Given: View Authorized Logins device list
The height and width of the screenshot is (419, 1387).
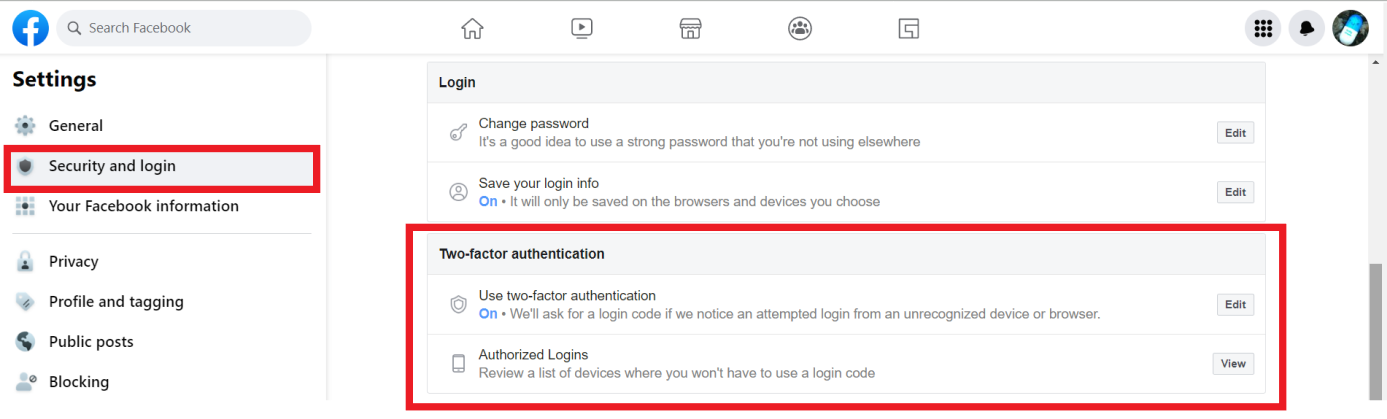Looking at the screenshot, I should click(1233, 364).
